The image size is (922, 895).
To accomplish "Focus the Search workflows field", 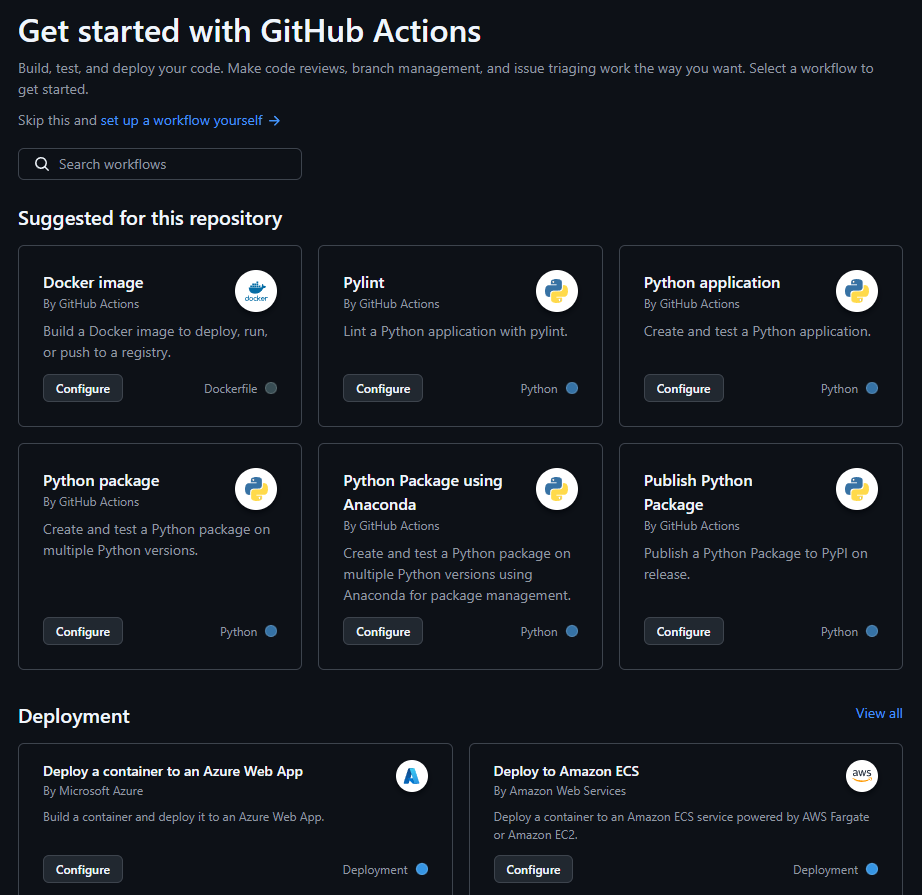I will [x=160, y=164].
